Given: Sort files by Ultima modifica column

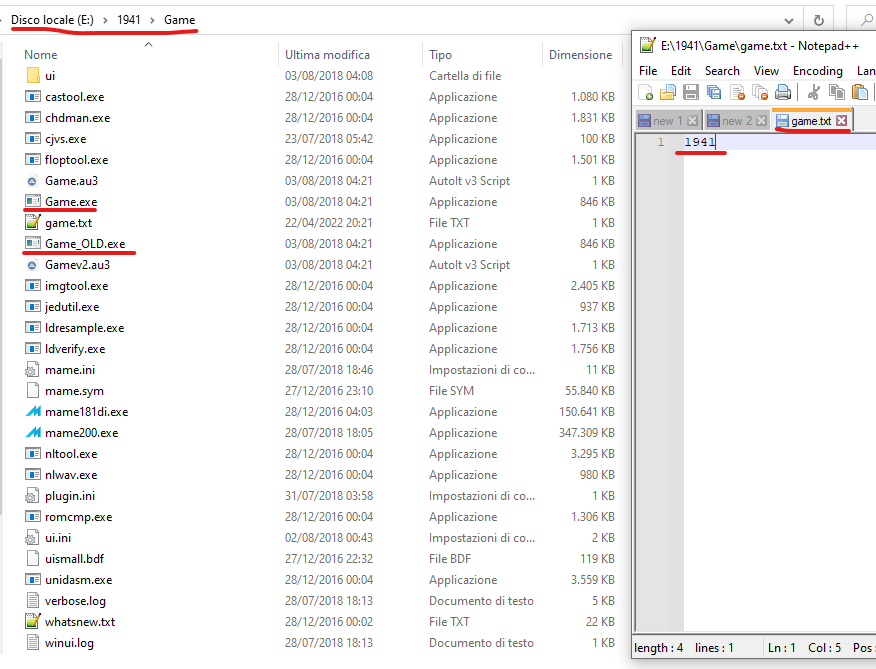Looking at the screenshot, I should coord(327,55).
